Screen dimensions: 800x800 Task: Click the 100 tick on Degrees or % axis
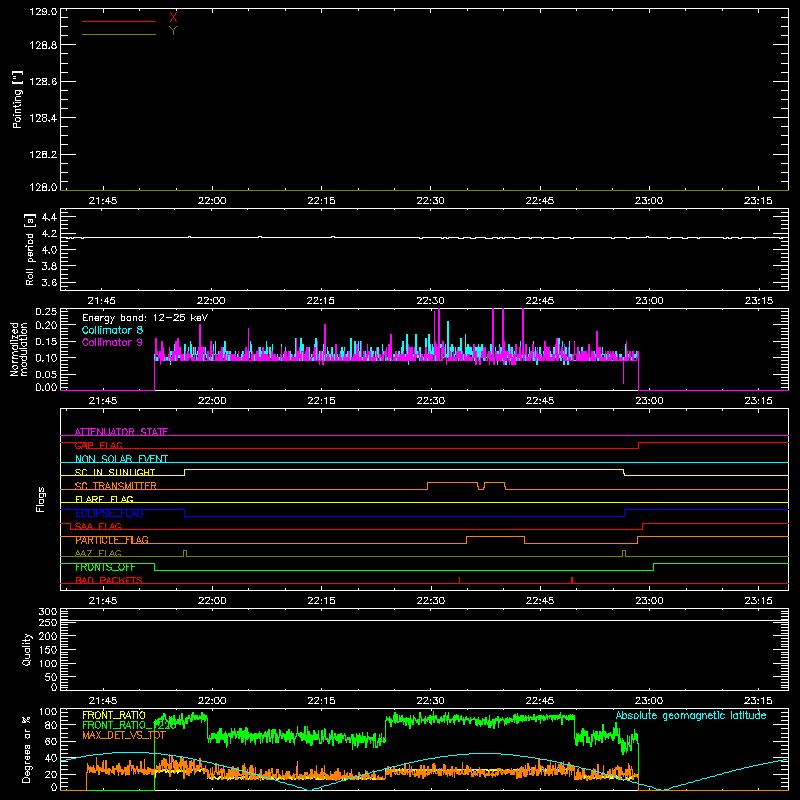coord(48,712)
